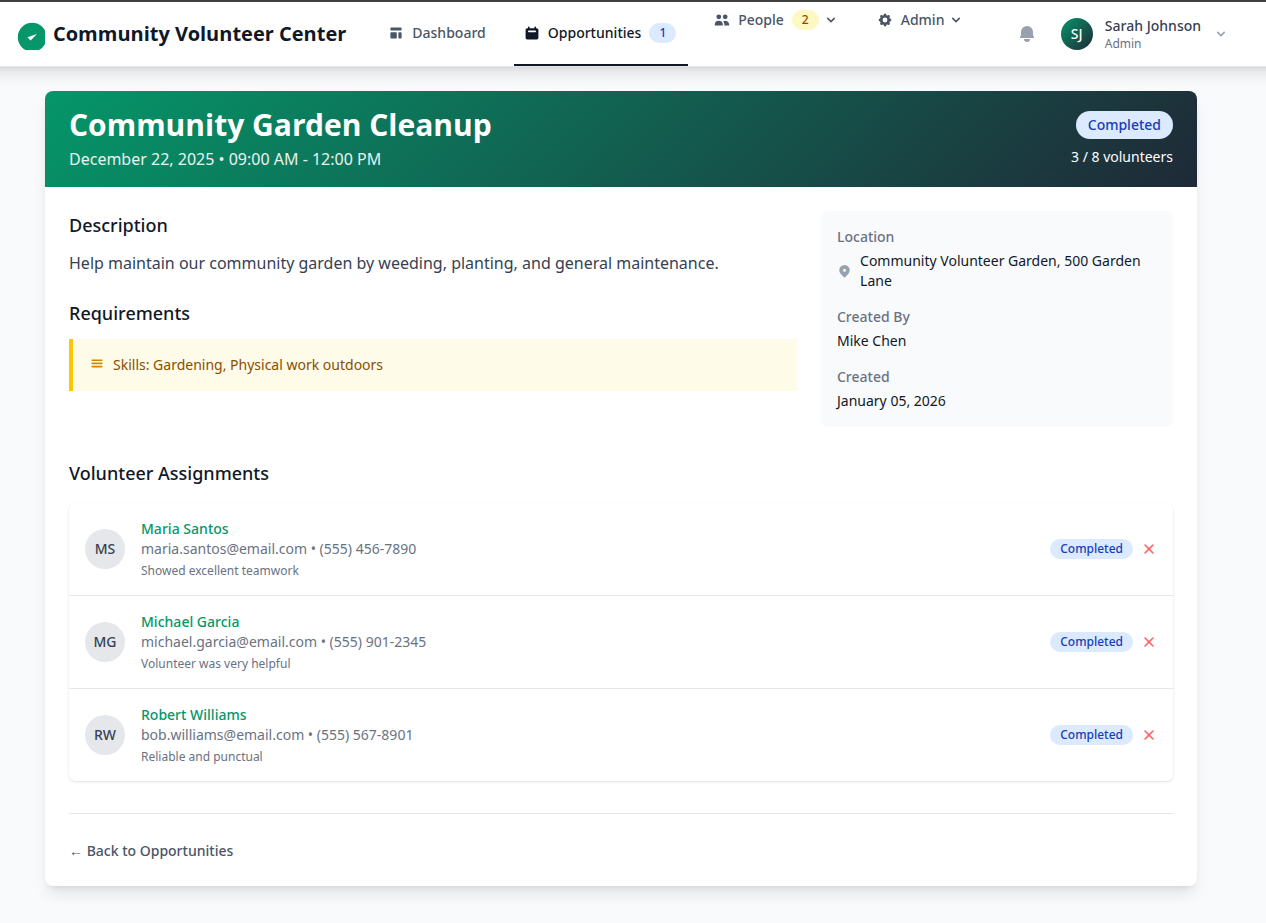Open the notifications bell

click(x=1027, y=34)
